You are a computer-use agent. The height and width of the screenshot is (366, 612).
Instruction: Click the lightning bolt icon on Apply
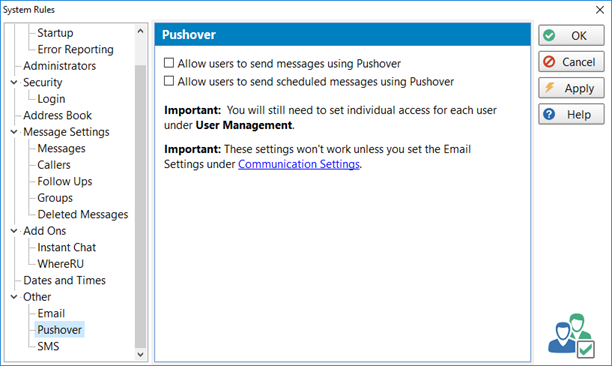(550, 87)
